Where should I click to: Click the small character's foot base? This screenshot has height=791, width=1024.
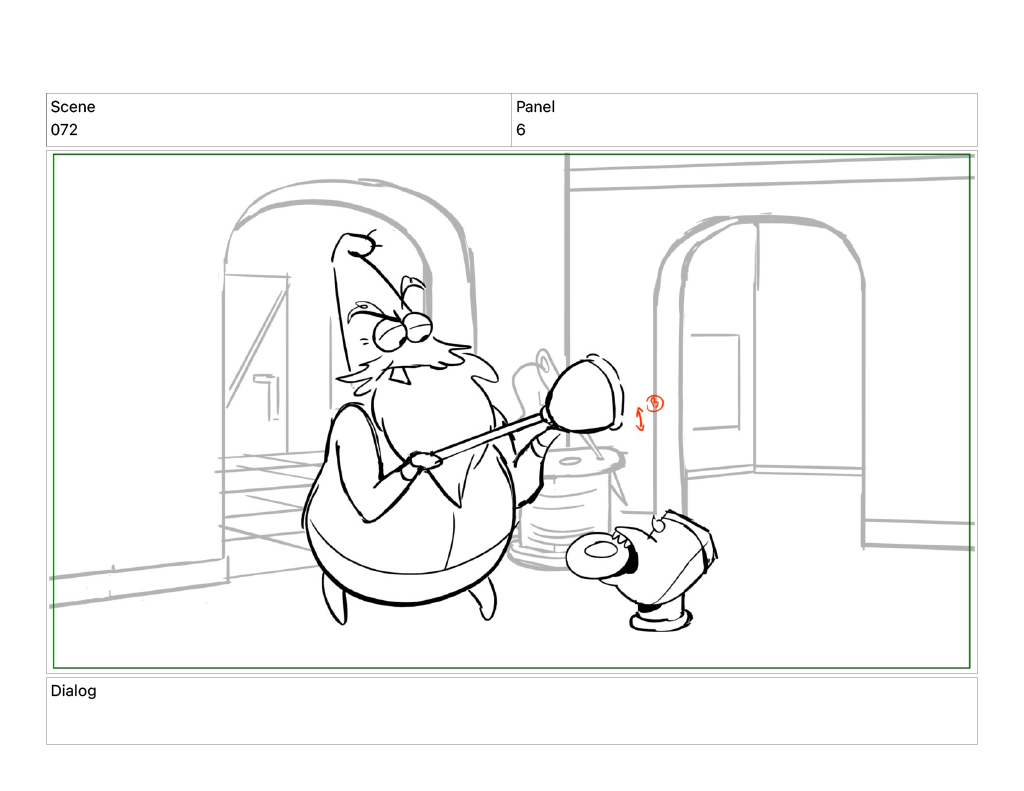pyautogui.click(x=660, y=620)
